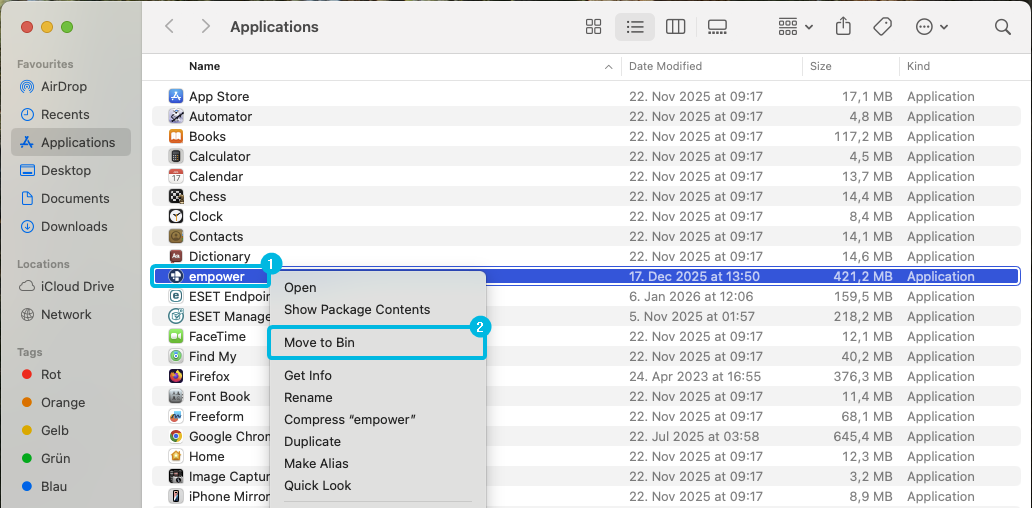Select Applications in the sidebar
Viewport: 1032px width, 508px height.
(71, 142)
